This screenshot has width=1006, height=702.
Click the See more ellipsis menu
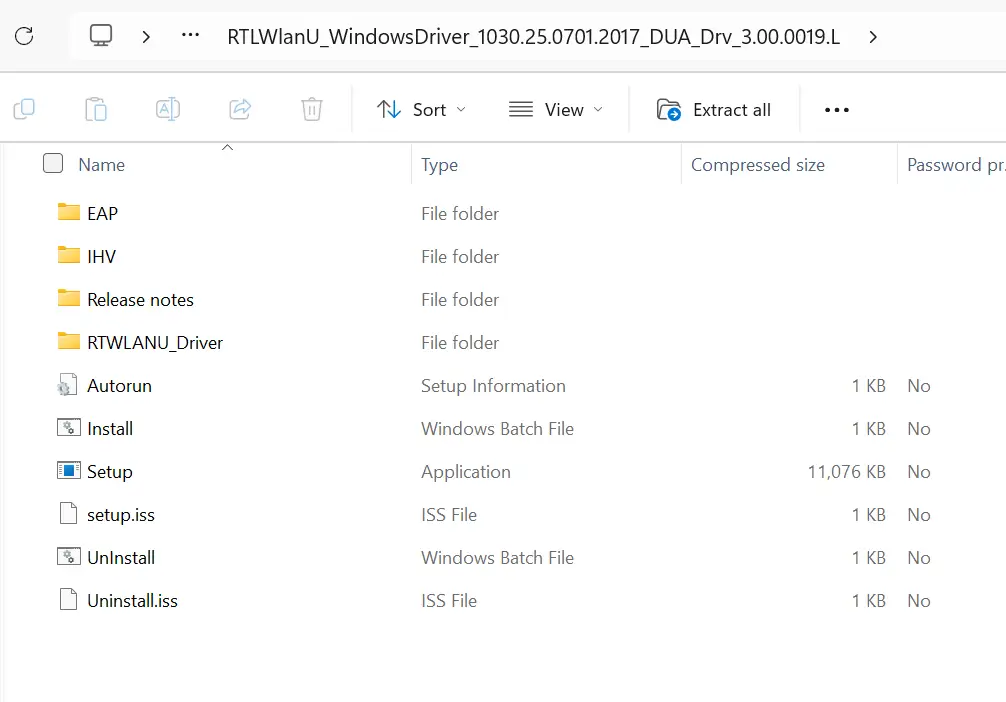point(836,110)
